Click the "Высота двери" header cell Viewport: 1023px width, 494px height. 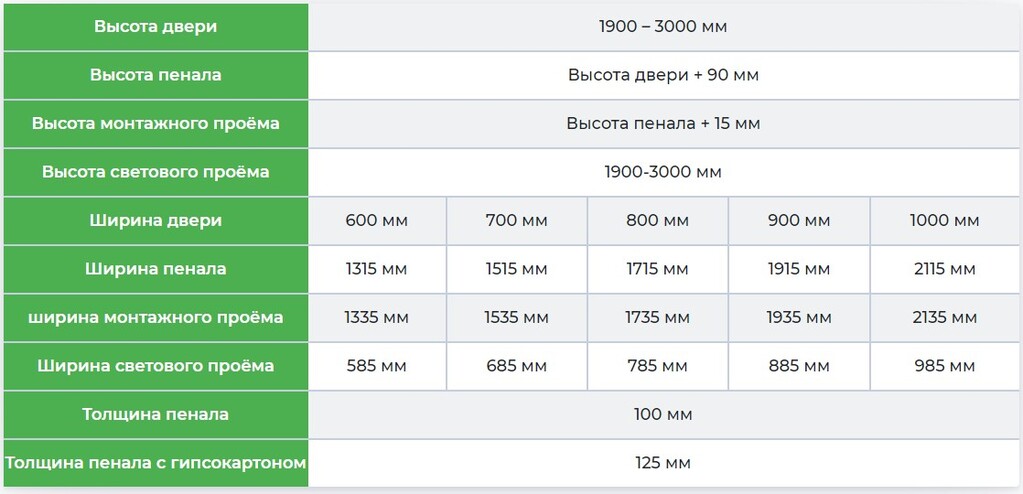[155, 26]
